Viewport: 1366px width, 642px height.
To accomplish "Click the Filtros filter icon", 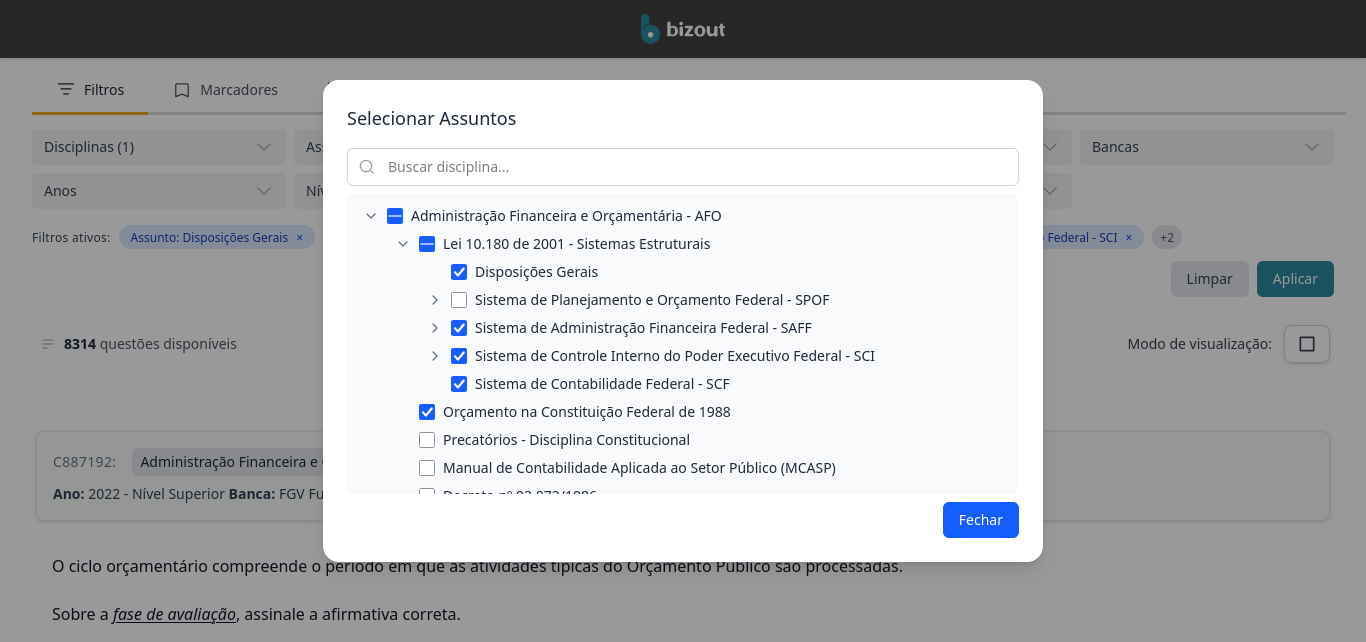I will [66, 90].
